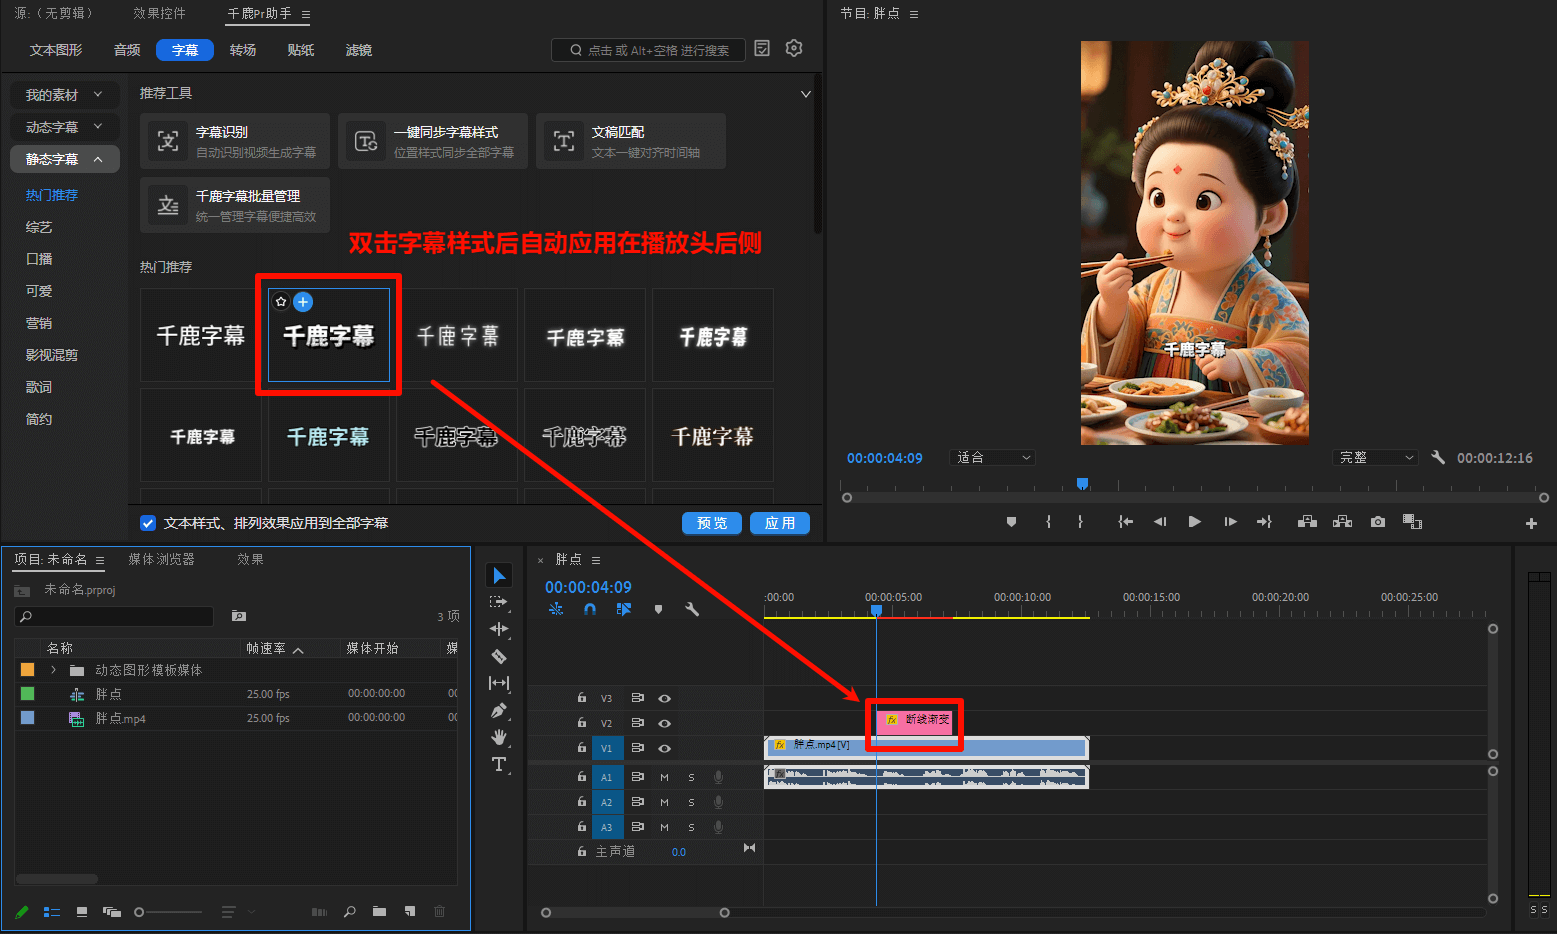The width and height of the screenshot is (1557, 934).
Task: Select the Hand tool in the tools panel
Action: (499, 737)
